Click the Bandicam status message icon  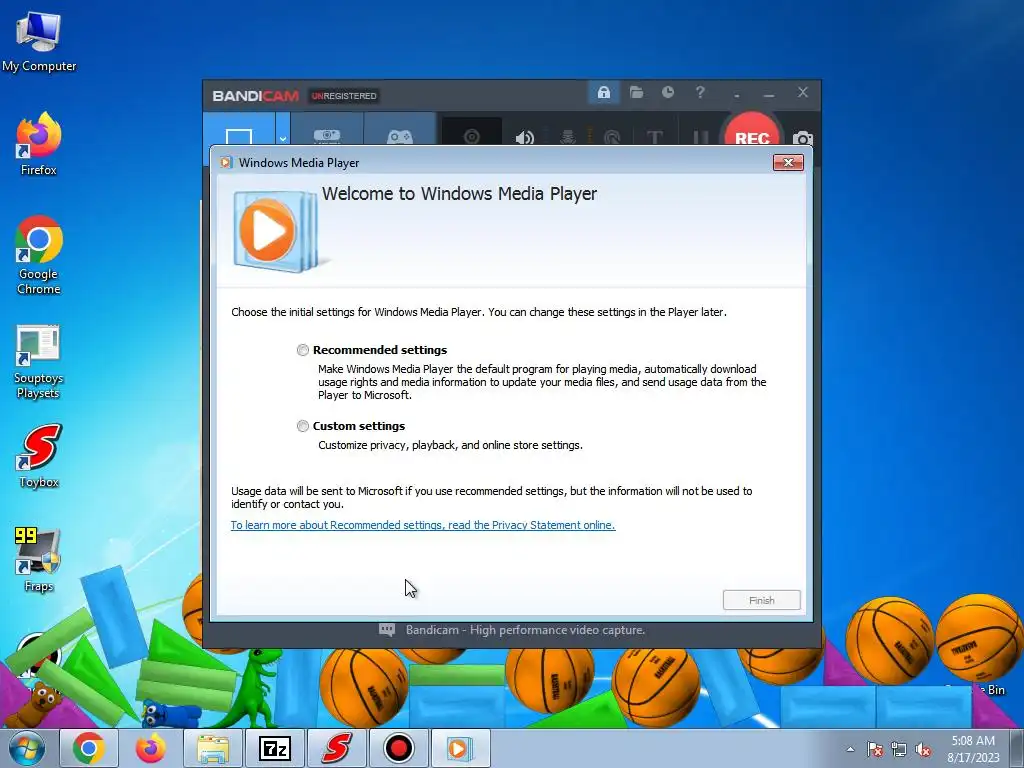pyautogui.click(x=387, y=630)
